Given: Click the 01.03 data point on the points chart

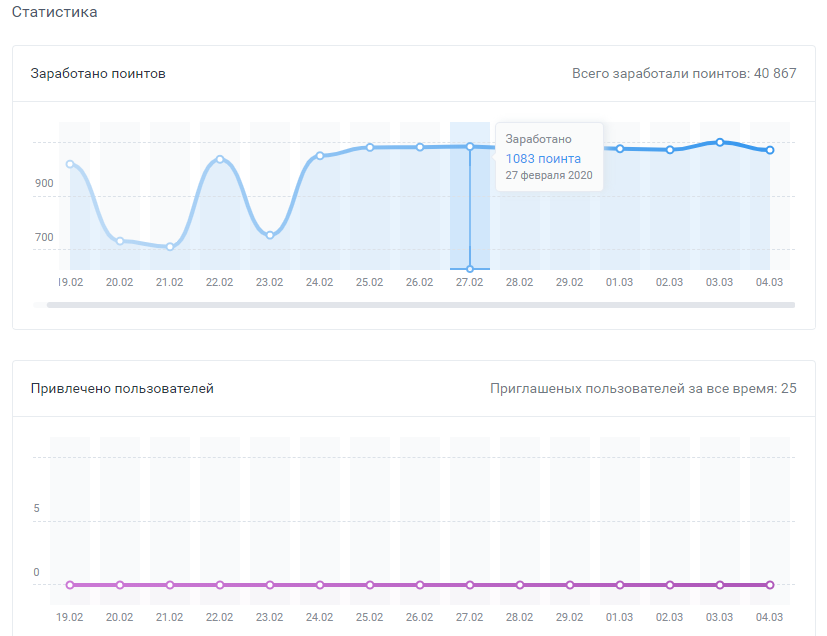Looking at the screenshot, I should coord(620,149).
